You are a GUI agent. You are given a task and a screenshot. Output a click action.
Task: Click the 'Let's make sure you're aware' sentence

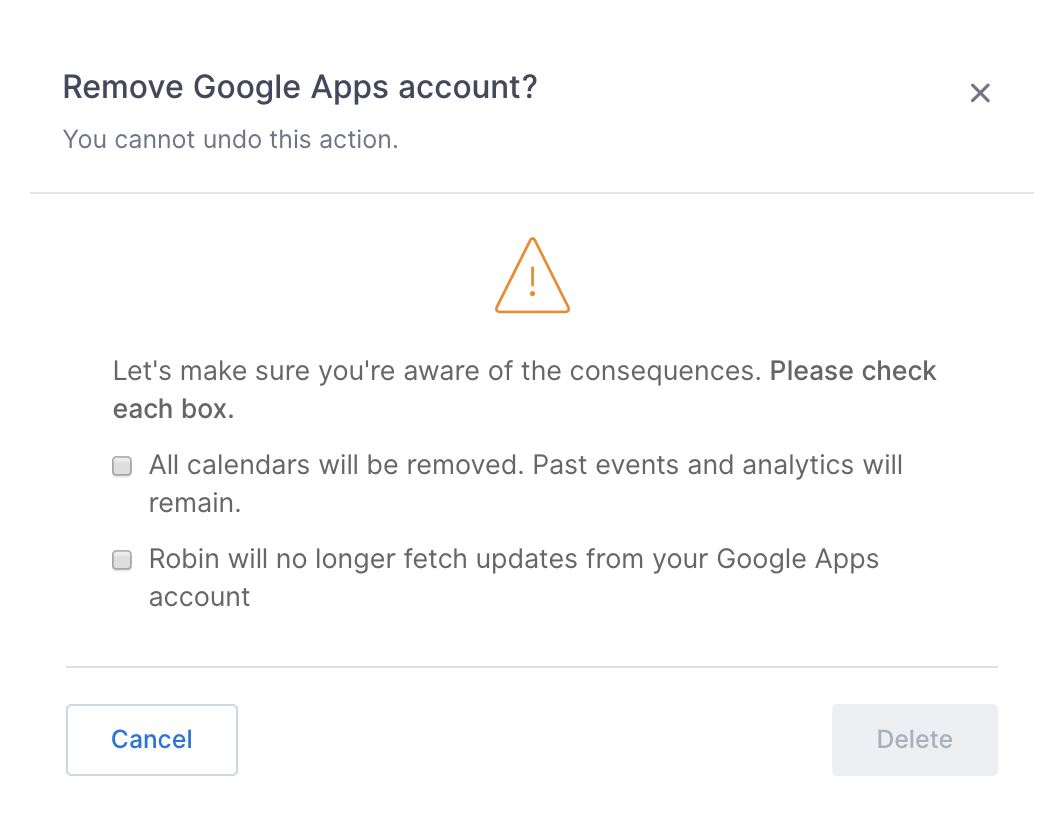437,371
